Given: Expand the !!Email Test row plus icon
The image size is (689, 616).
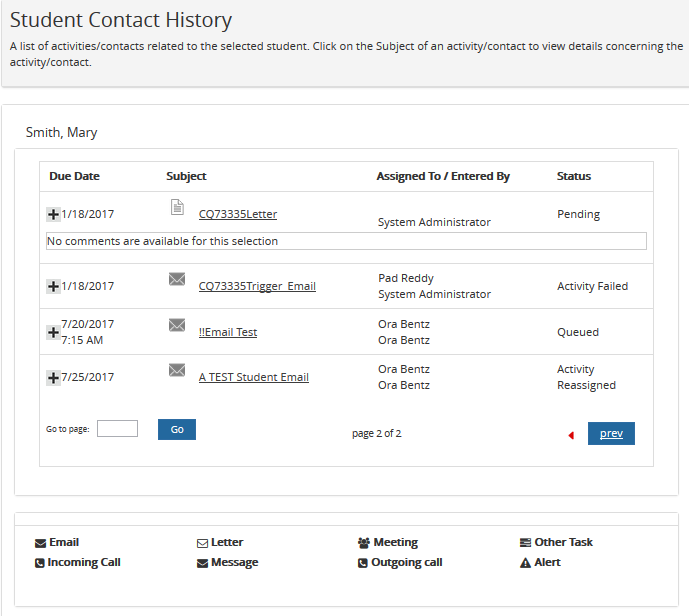Looking at the screenshot, I should click(x=53, y=332).
